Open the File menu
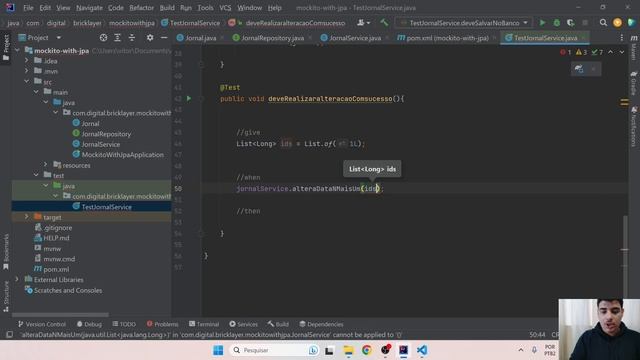This screenshot has width=640, height=360. (x=28, y=8)
